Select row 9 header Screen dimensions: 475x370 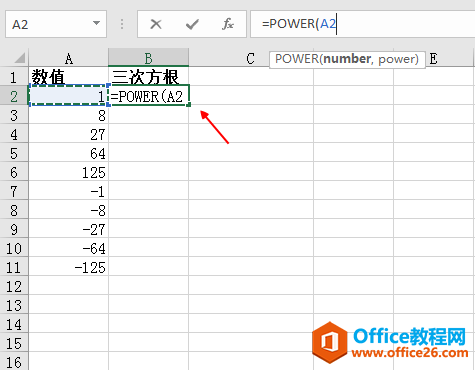14,229
